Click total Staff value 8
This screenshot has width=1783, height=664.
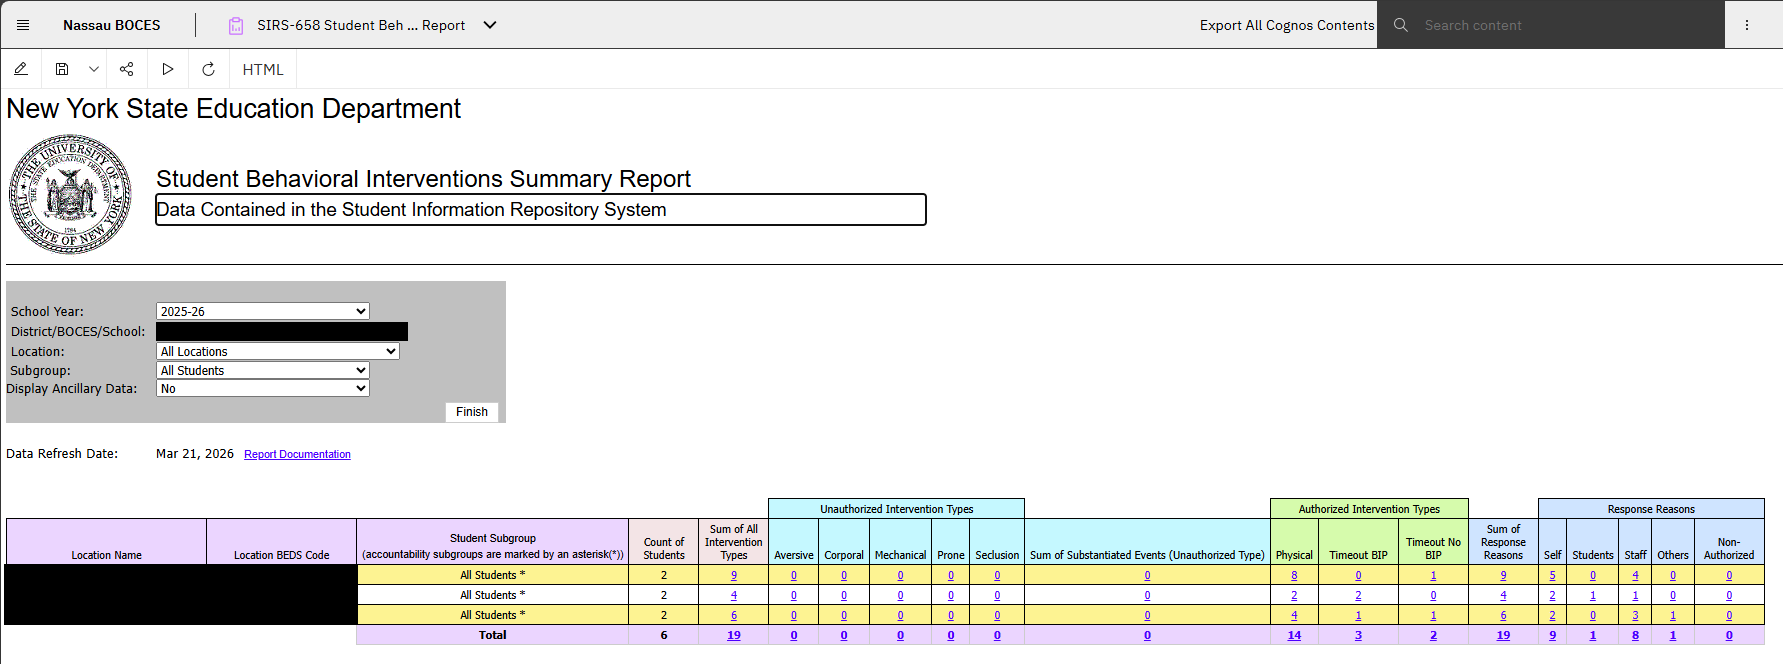pyautogui.click(x=1635, y=635)
